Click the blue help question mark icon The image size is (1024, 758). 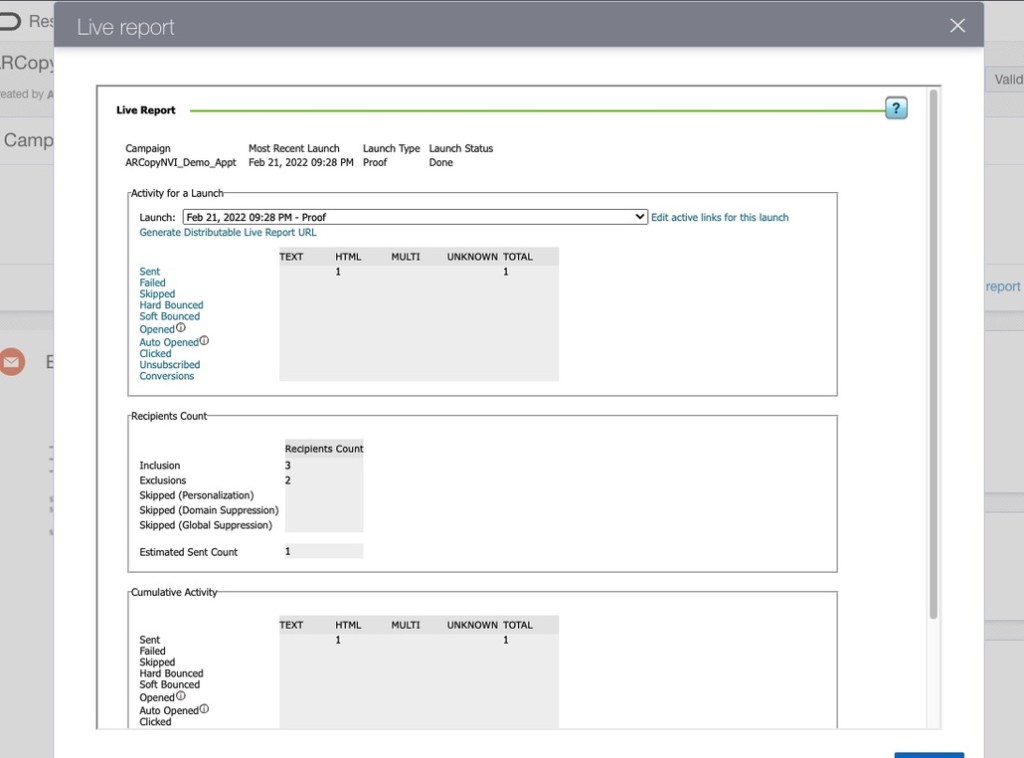pos(896,108)
